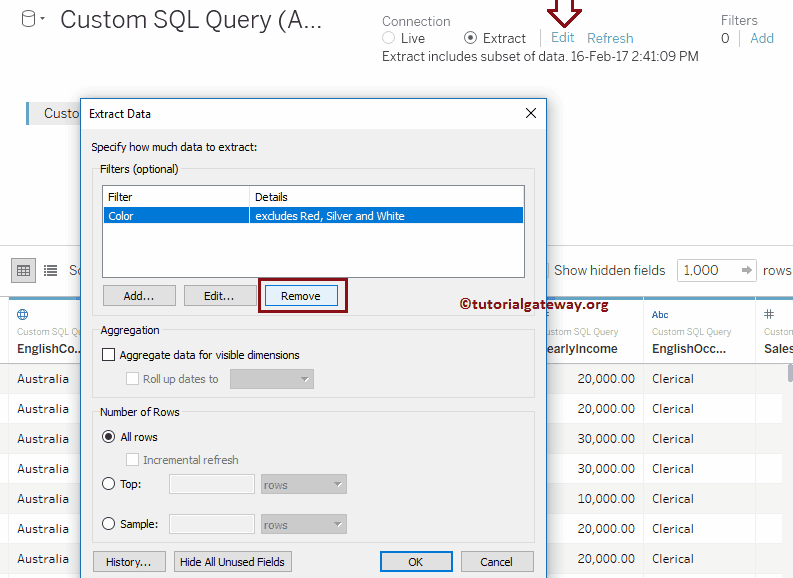Select the Extract connection radio button
The width and height of the screenshot is (793, 578).
pyautogui.click(x=470, y=38)
